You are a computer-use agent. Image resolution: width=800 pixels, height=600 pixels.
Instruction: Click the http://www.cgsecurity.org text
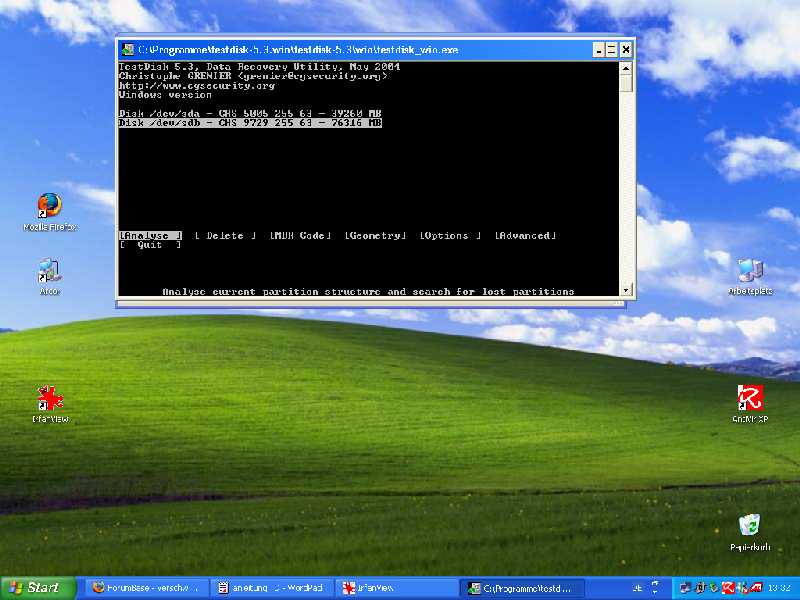coord(197,86)
